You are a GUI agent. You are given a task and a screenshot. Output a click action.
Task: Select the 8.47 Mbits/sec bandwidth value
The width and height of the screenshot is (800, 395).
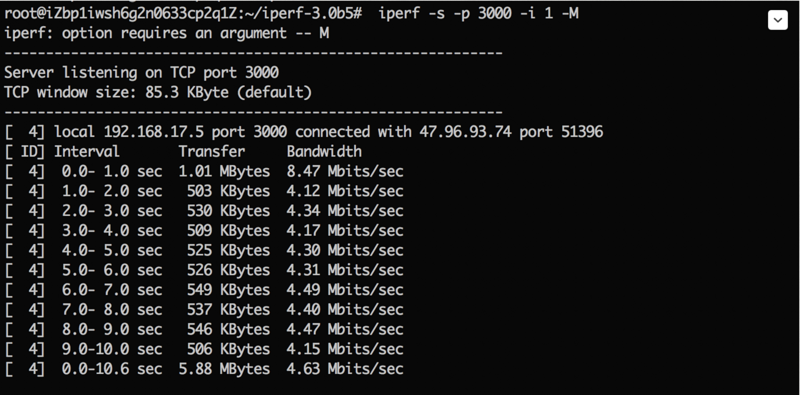pos(345,171)
